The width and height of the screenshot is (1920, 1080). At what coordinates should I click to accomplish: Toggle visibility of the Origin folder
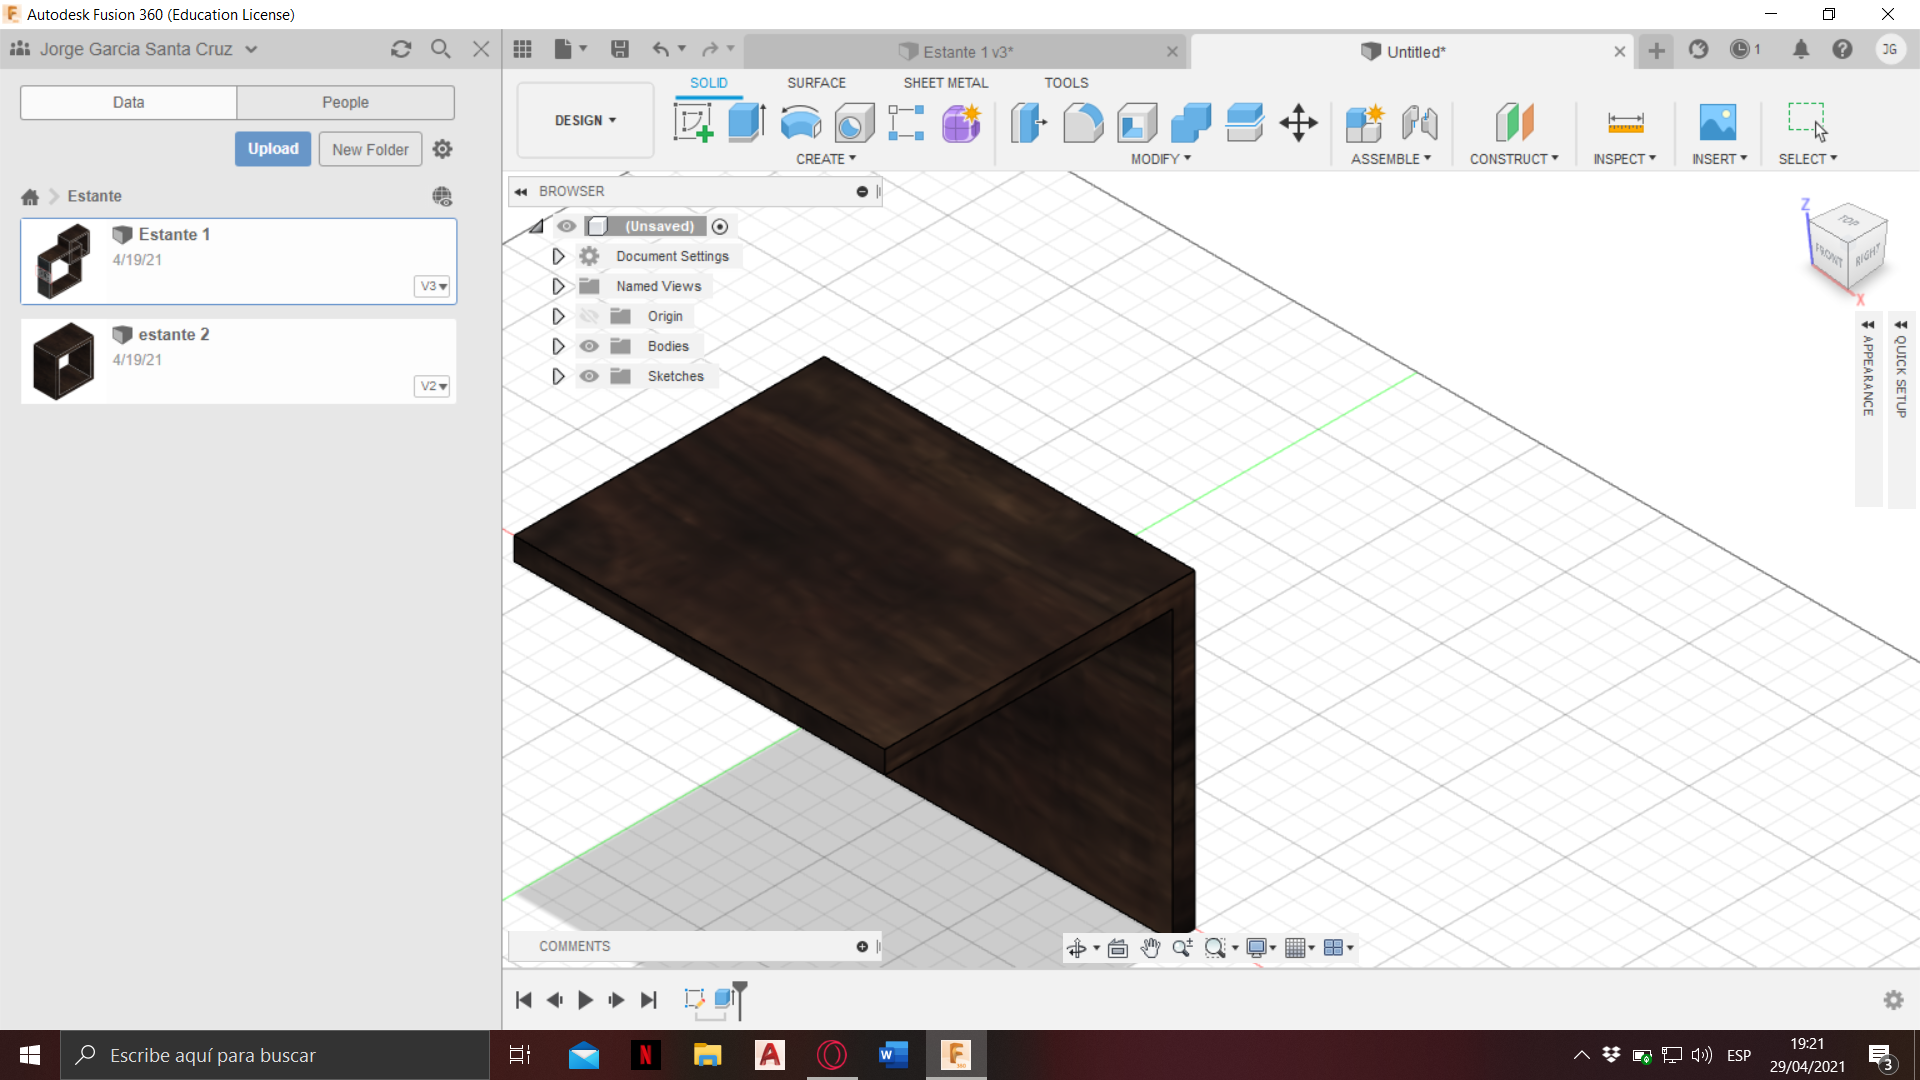pos(589,316)
